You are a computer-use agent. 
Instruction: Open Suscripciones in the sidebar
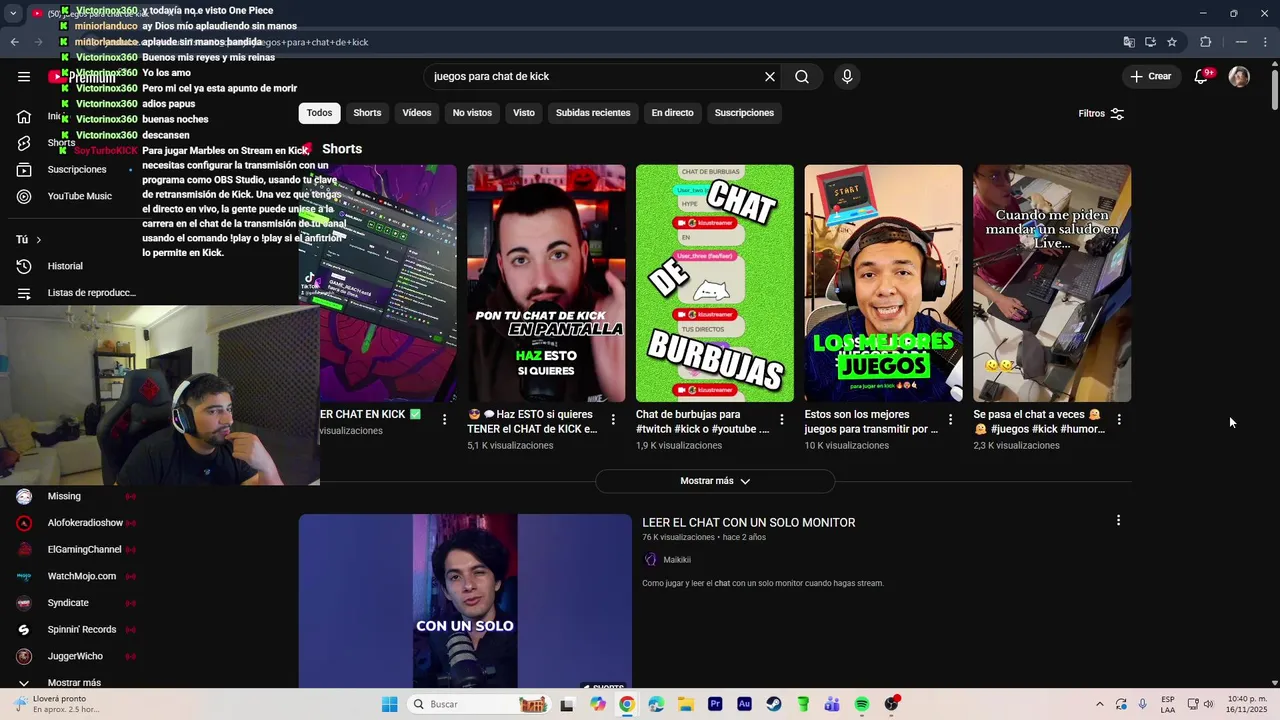tap(76, 169)
